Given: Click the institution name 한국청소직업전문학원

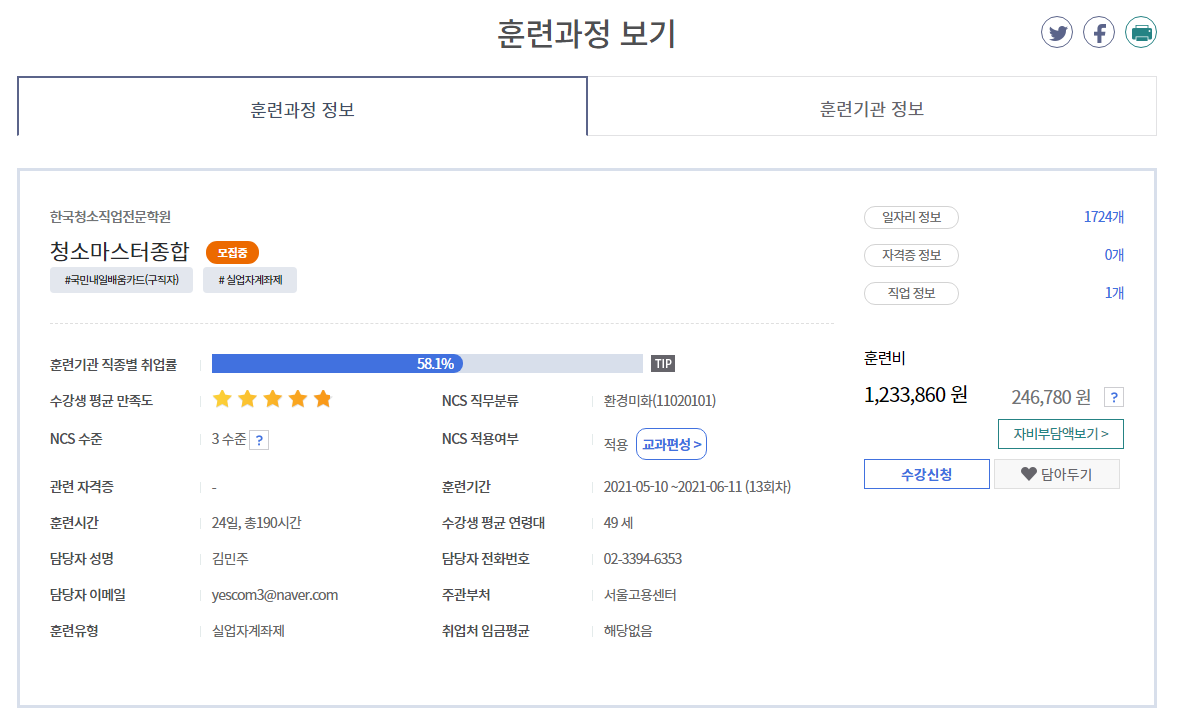Looking at the screenshot, I should (110, 217).
